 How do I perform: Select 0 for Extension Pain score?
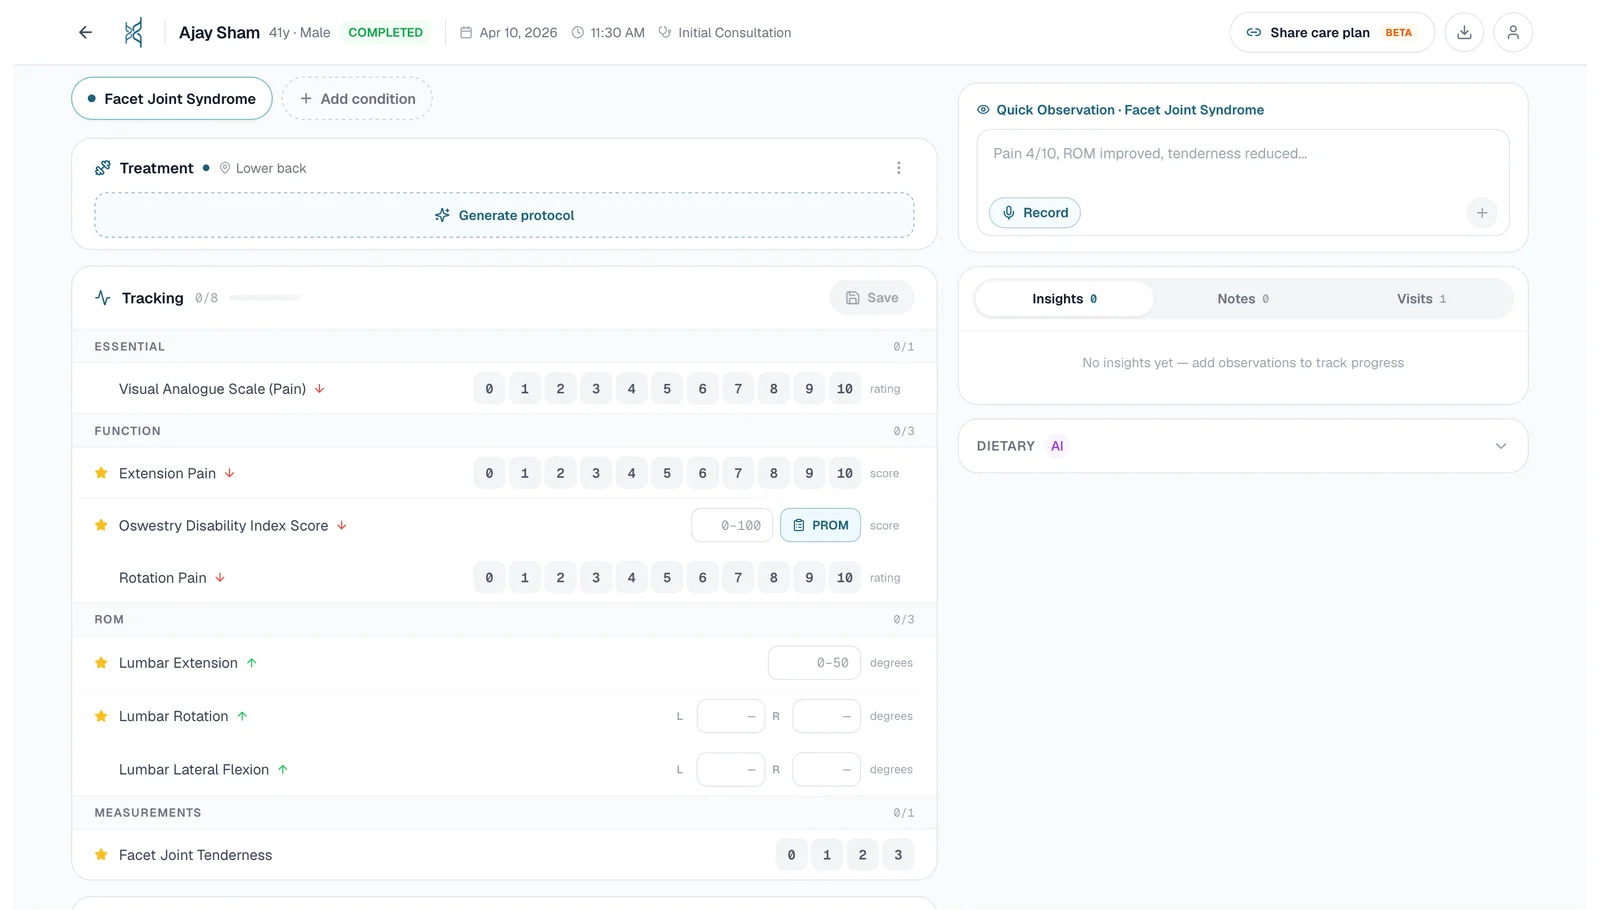(x=489, y=473)
